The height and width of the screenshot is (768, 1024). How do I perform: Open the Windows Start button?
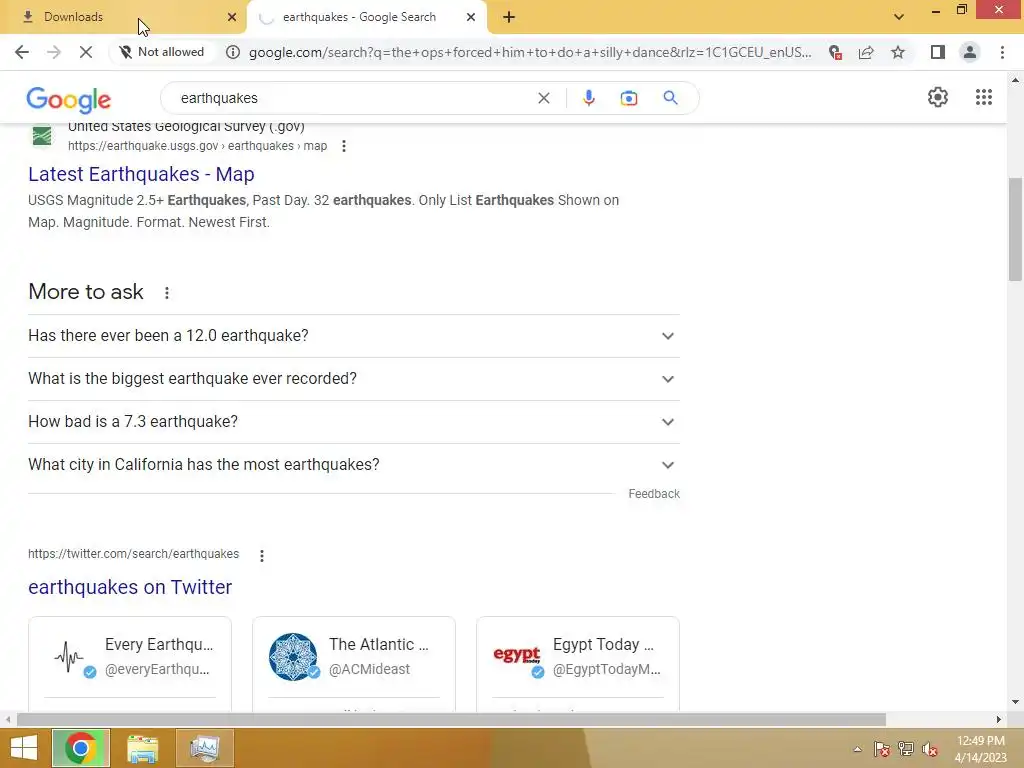[x=24, y=748]
